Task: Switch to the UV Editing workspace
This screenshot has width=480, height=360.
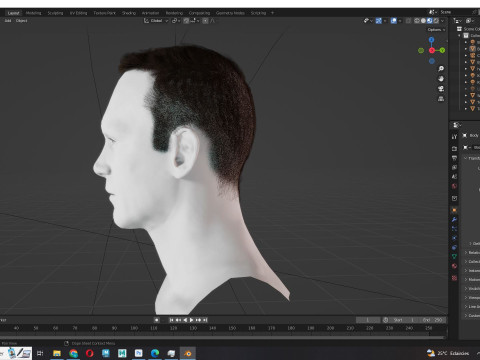Action: pos(78,13)
